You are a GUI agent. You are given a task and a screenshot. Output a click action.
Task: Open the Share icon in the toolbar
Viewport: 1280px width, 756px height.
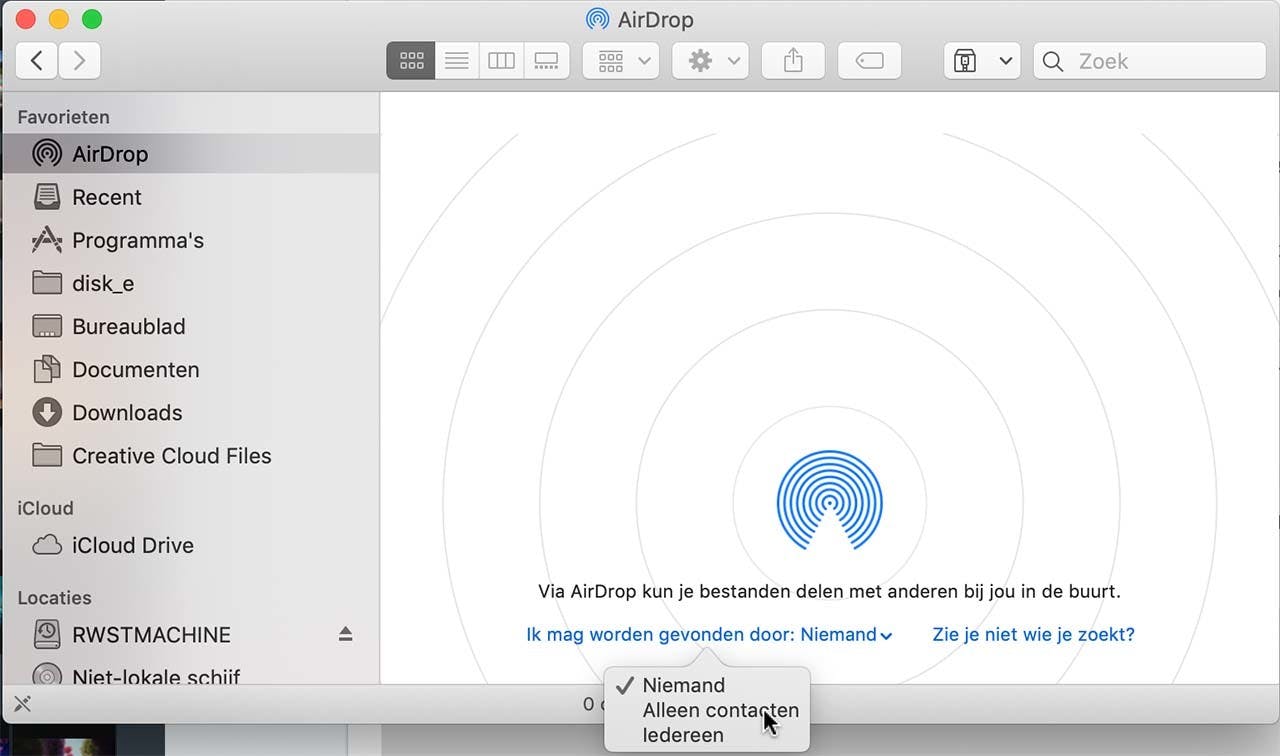point(793,60)
